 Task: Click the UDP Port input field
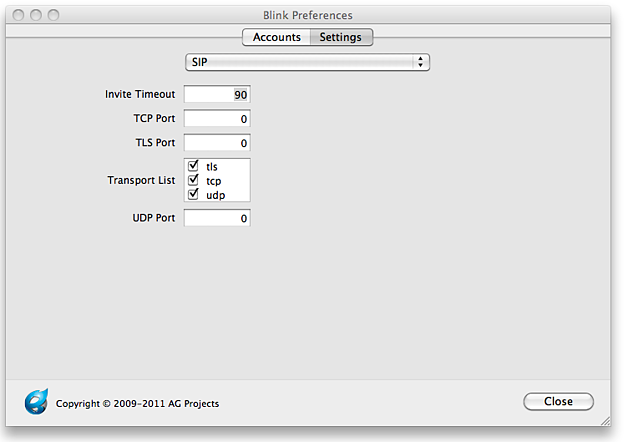217,218
